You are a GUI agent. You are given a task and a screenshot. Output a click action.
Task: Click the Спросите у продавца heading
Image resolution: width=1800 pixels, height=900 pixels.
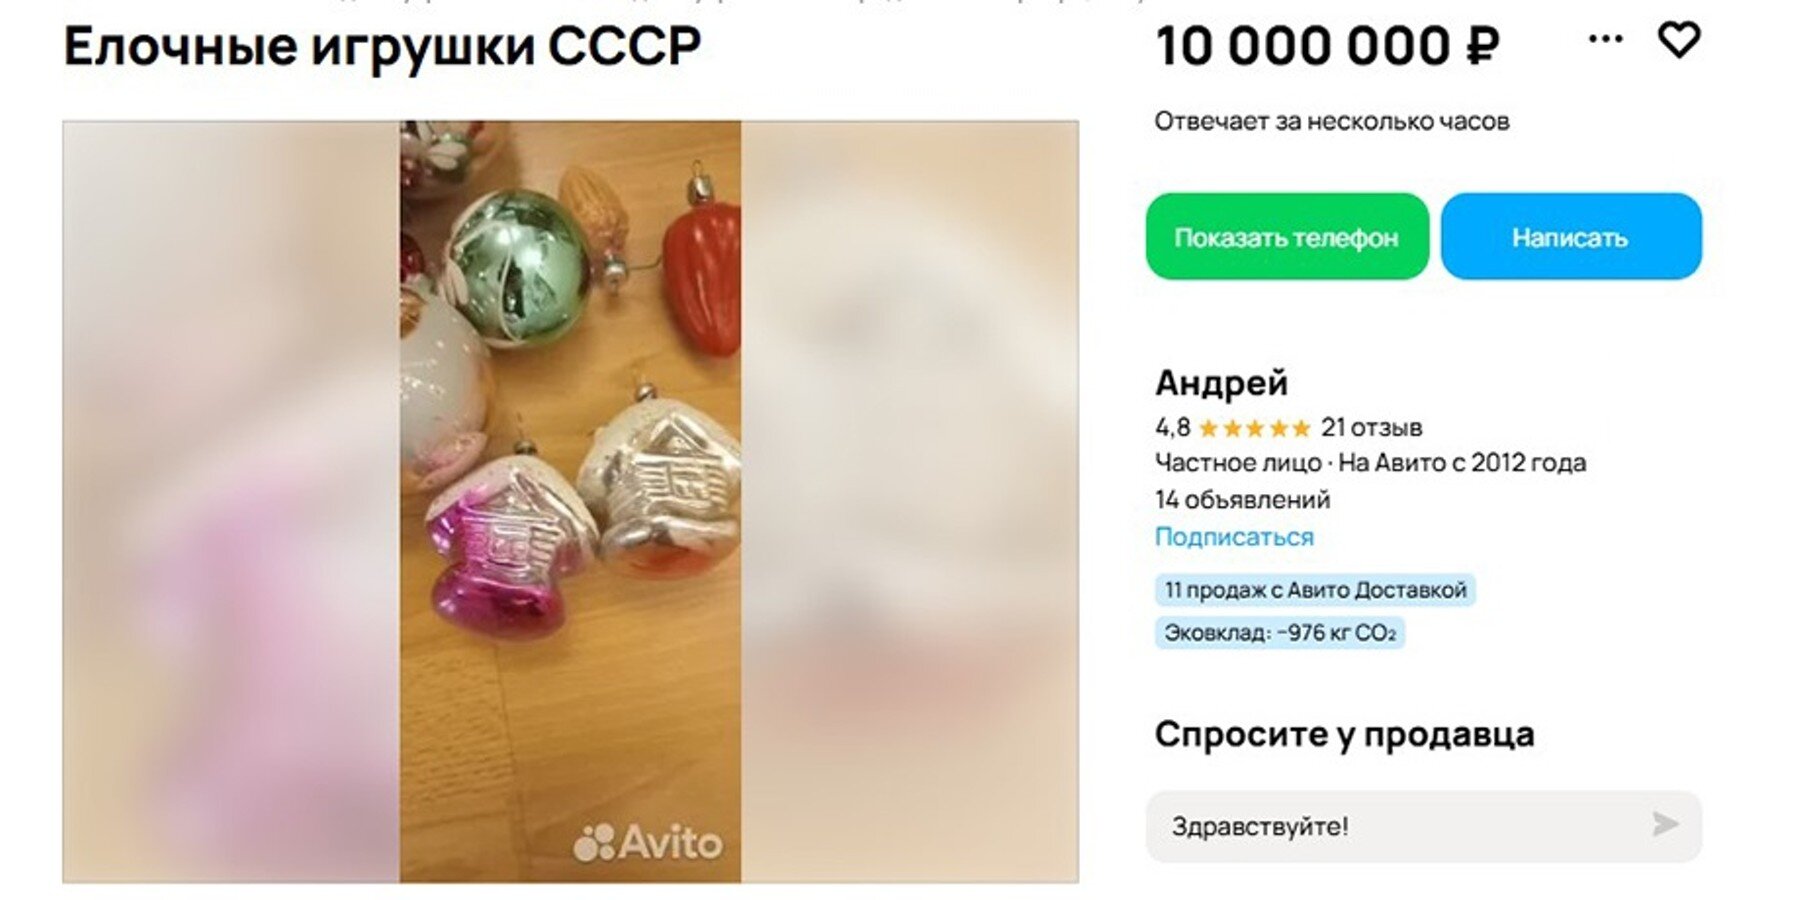tap(1344, 734)
